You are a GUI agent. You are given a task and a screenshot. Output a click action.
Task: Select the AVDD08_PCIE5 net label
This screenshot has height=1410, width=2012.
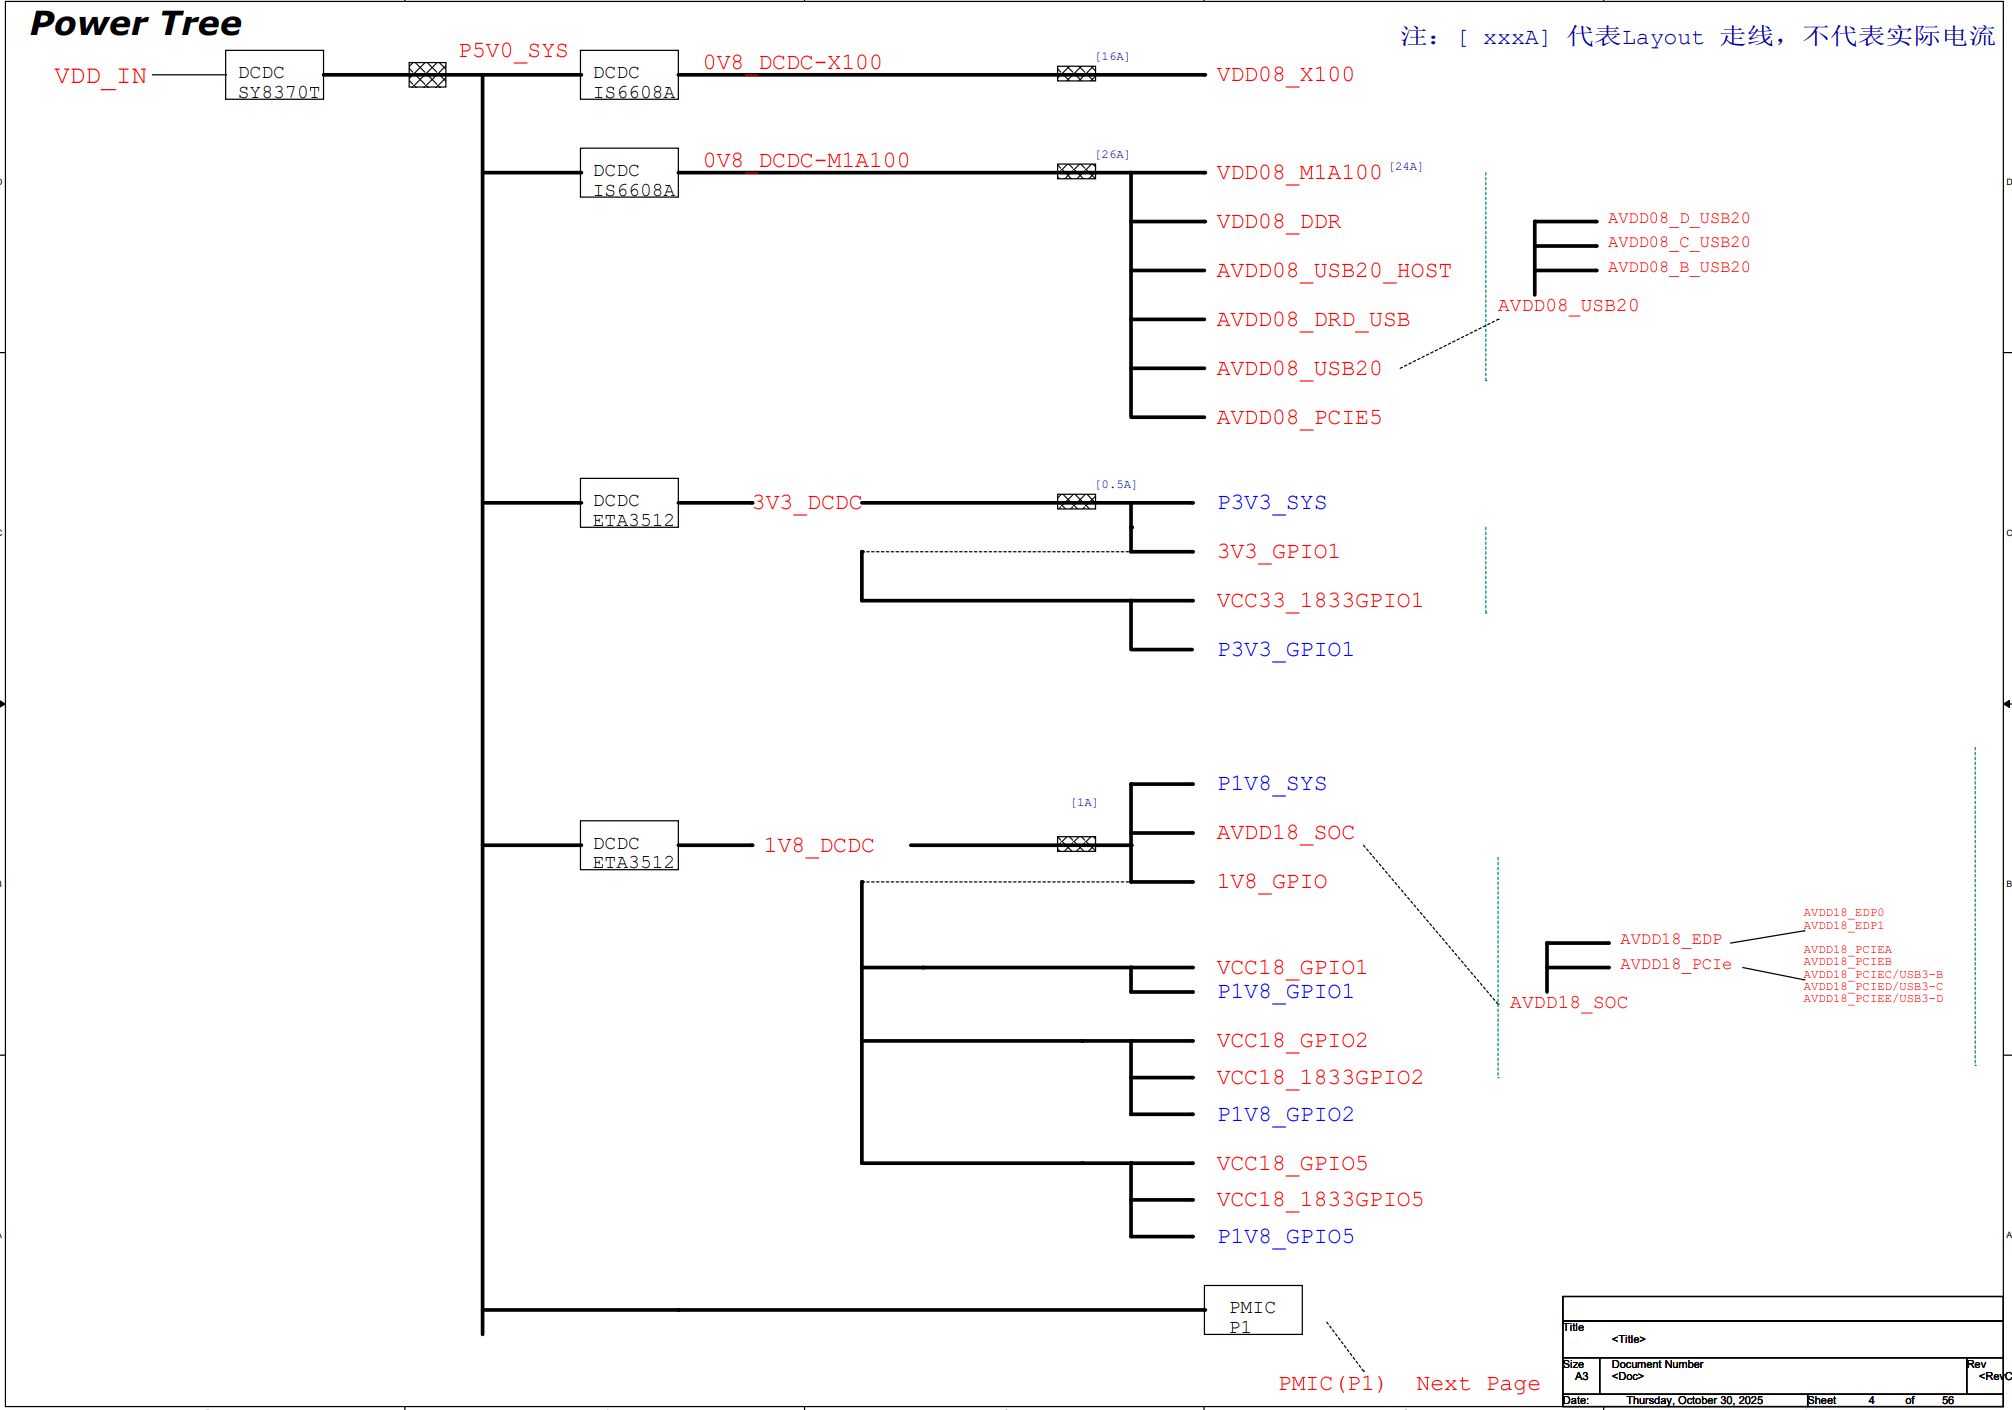(1298, 418)
